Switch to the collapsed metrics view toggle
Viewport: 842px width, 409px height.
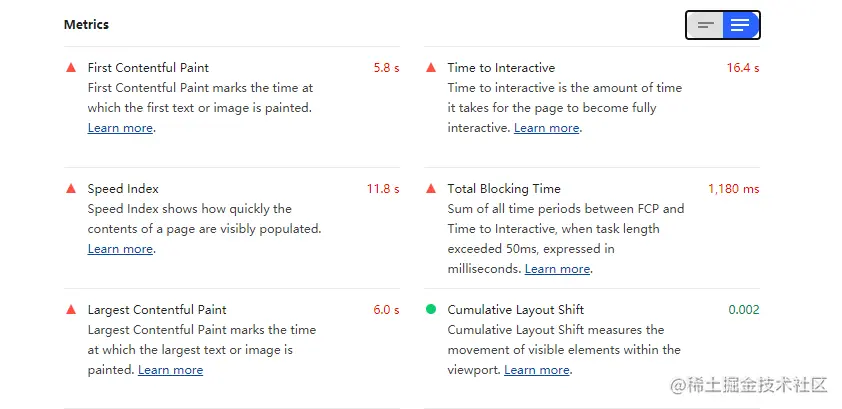click(706, 25)
